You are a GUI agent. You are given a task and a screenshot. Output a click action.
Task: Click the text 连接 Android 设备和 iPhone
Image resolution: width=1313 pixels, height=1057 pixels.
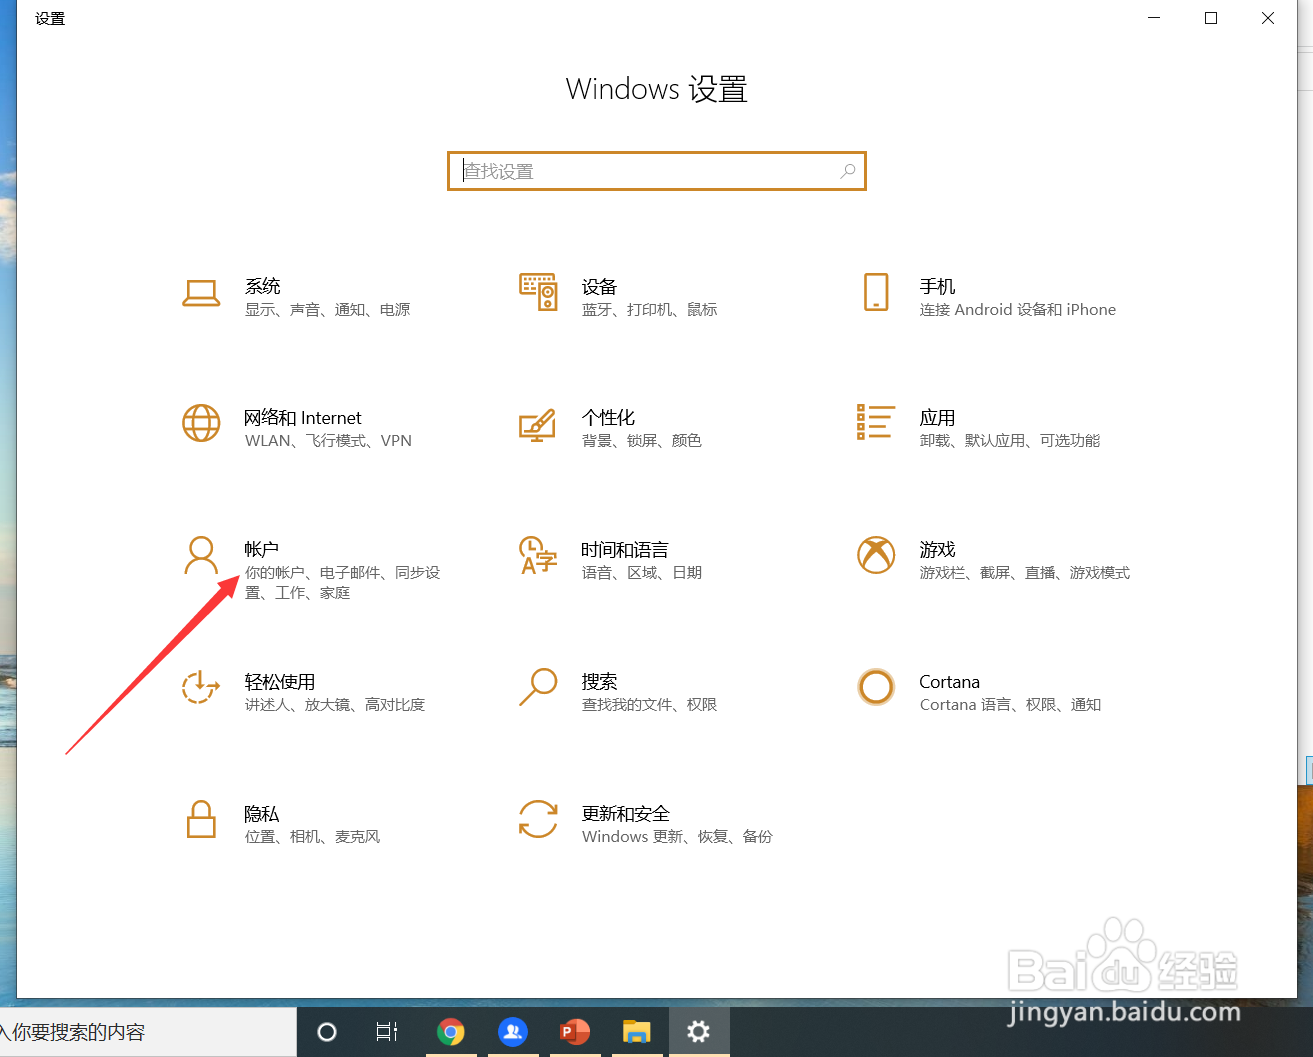[x=1018, y=310]
